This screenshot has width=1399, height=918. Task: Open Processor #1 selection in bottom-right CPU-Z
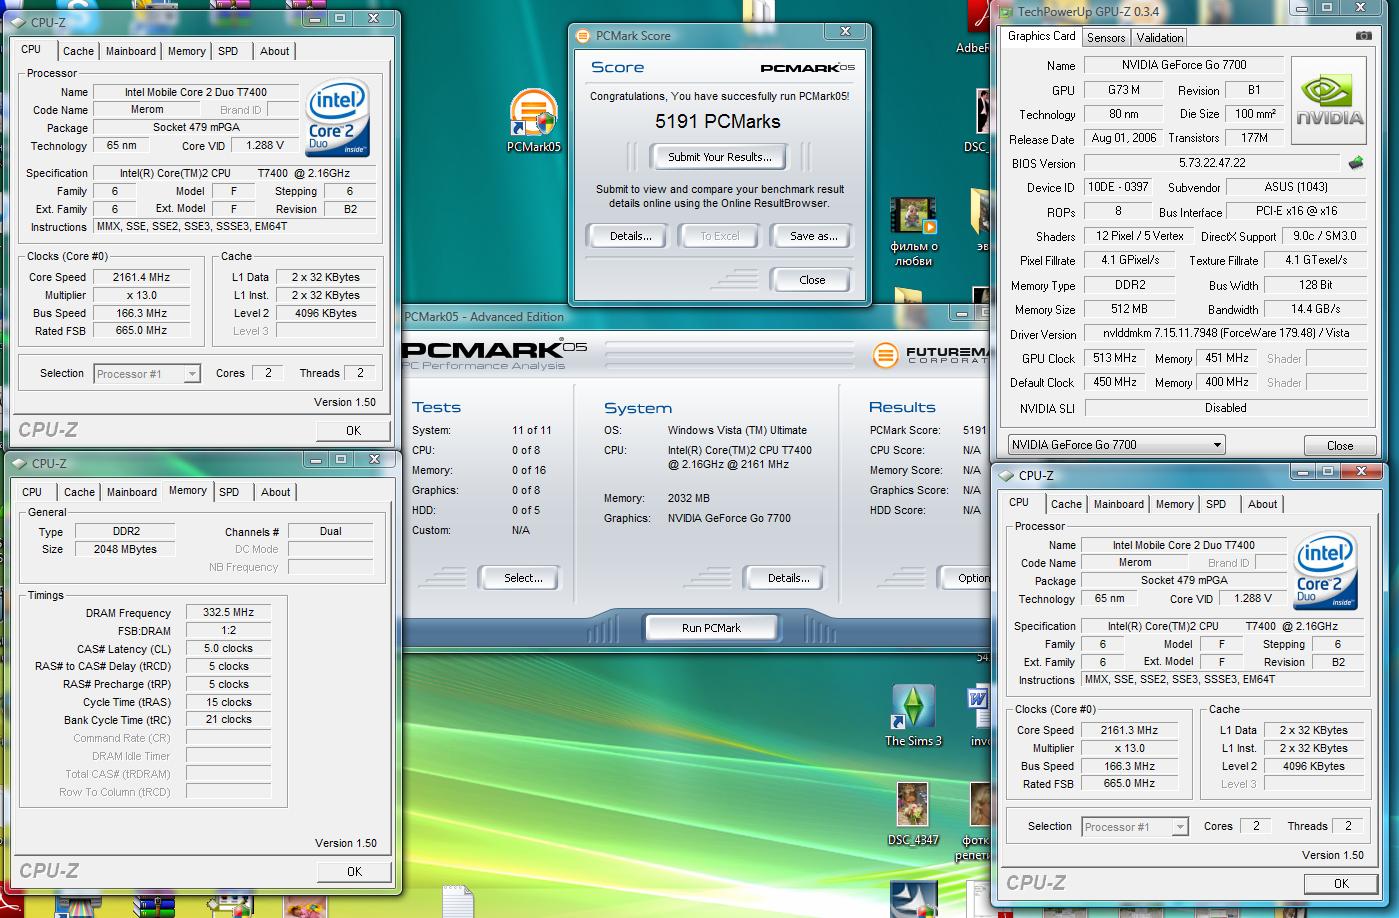pyautogui.click(x=1135, y=827)
